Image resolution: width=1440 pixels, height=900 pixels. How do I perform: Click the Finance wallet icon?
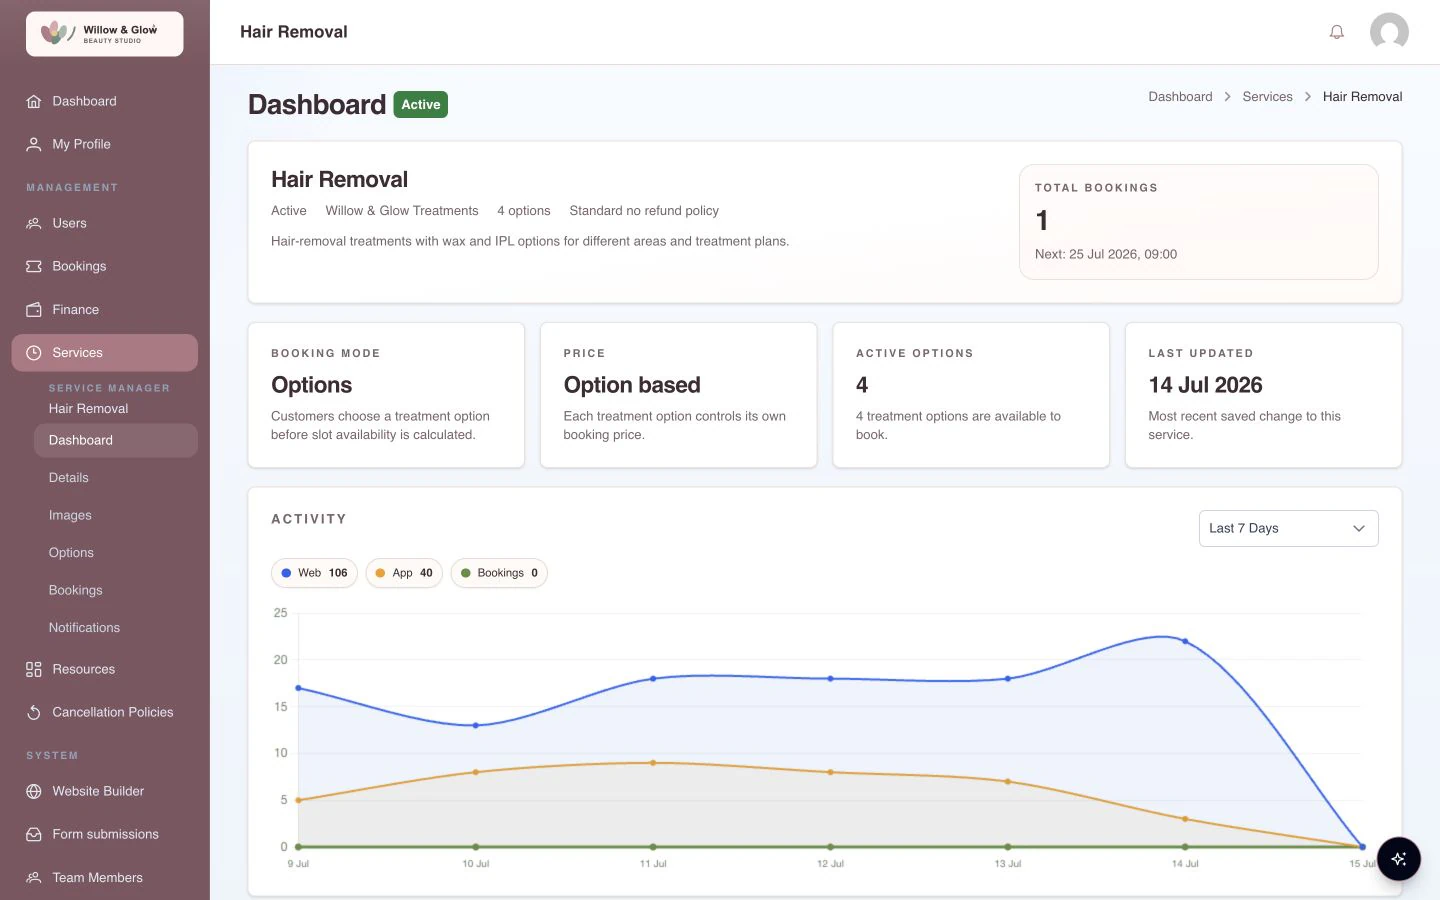point(34,309)
